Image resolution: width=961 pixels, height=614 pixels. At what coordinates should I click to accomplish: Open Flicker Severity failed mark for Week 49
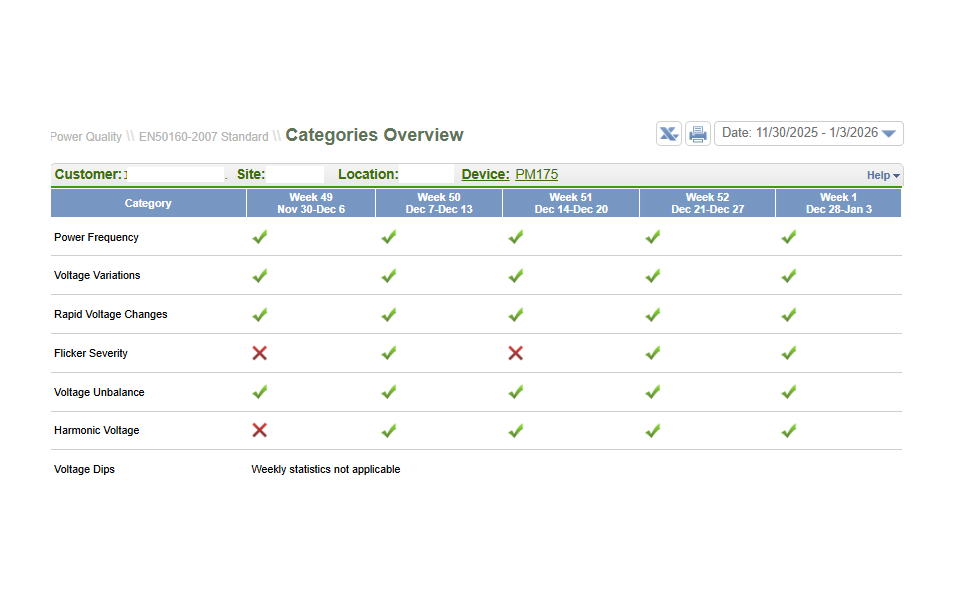tap(260, 353)
